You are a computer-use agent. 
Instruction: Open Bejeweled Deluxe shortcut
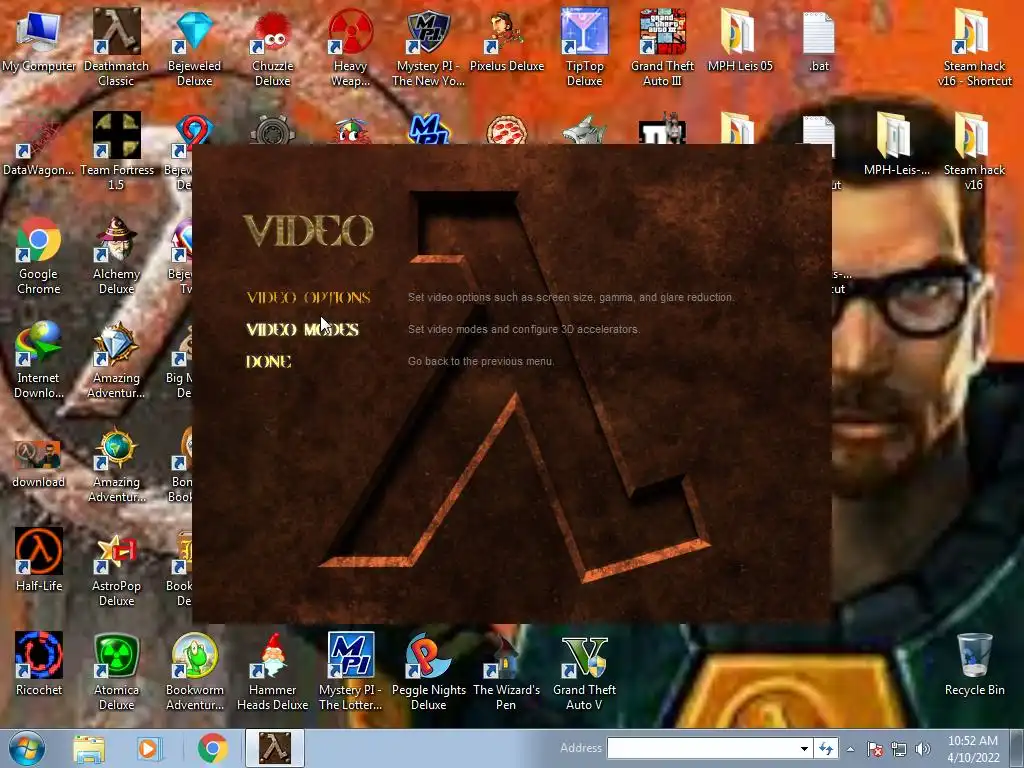click(194, 47)
